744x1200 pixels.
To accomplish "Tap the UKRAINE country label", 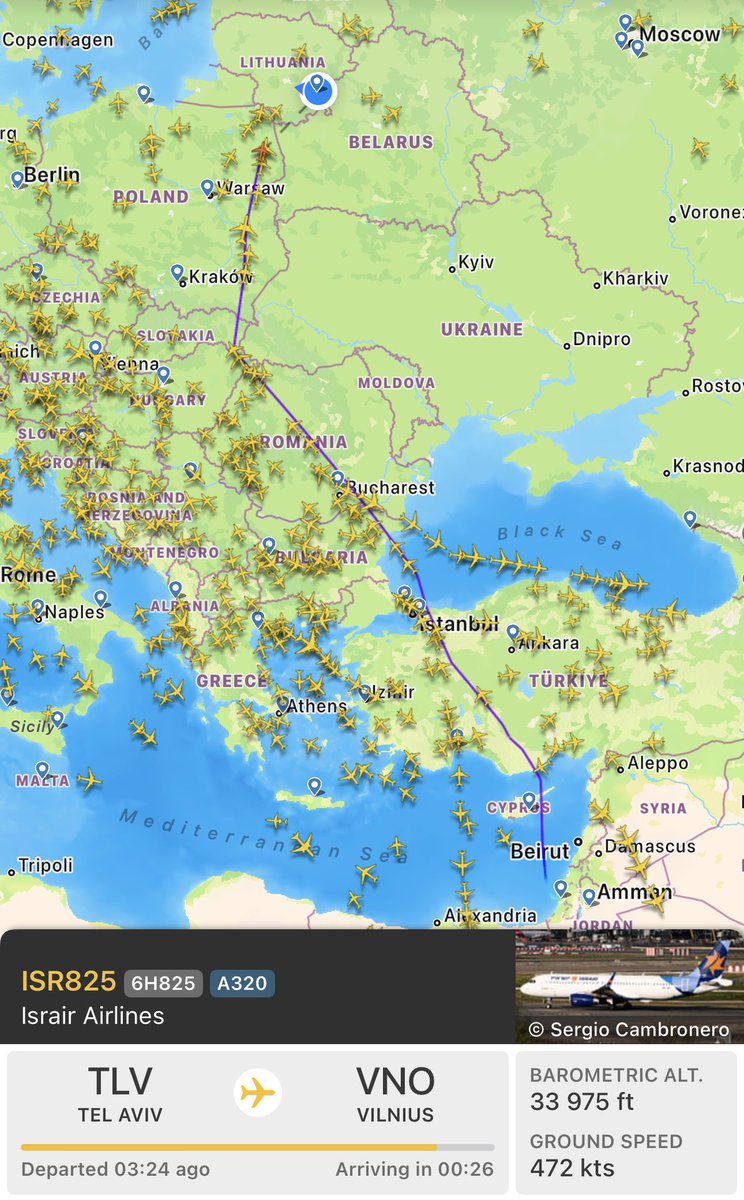I will tap(482, 329).
